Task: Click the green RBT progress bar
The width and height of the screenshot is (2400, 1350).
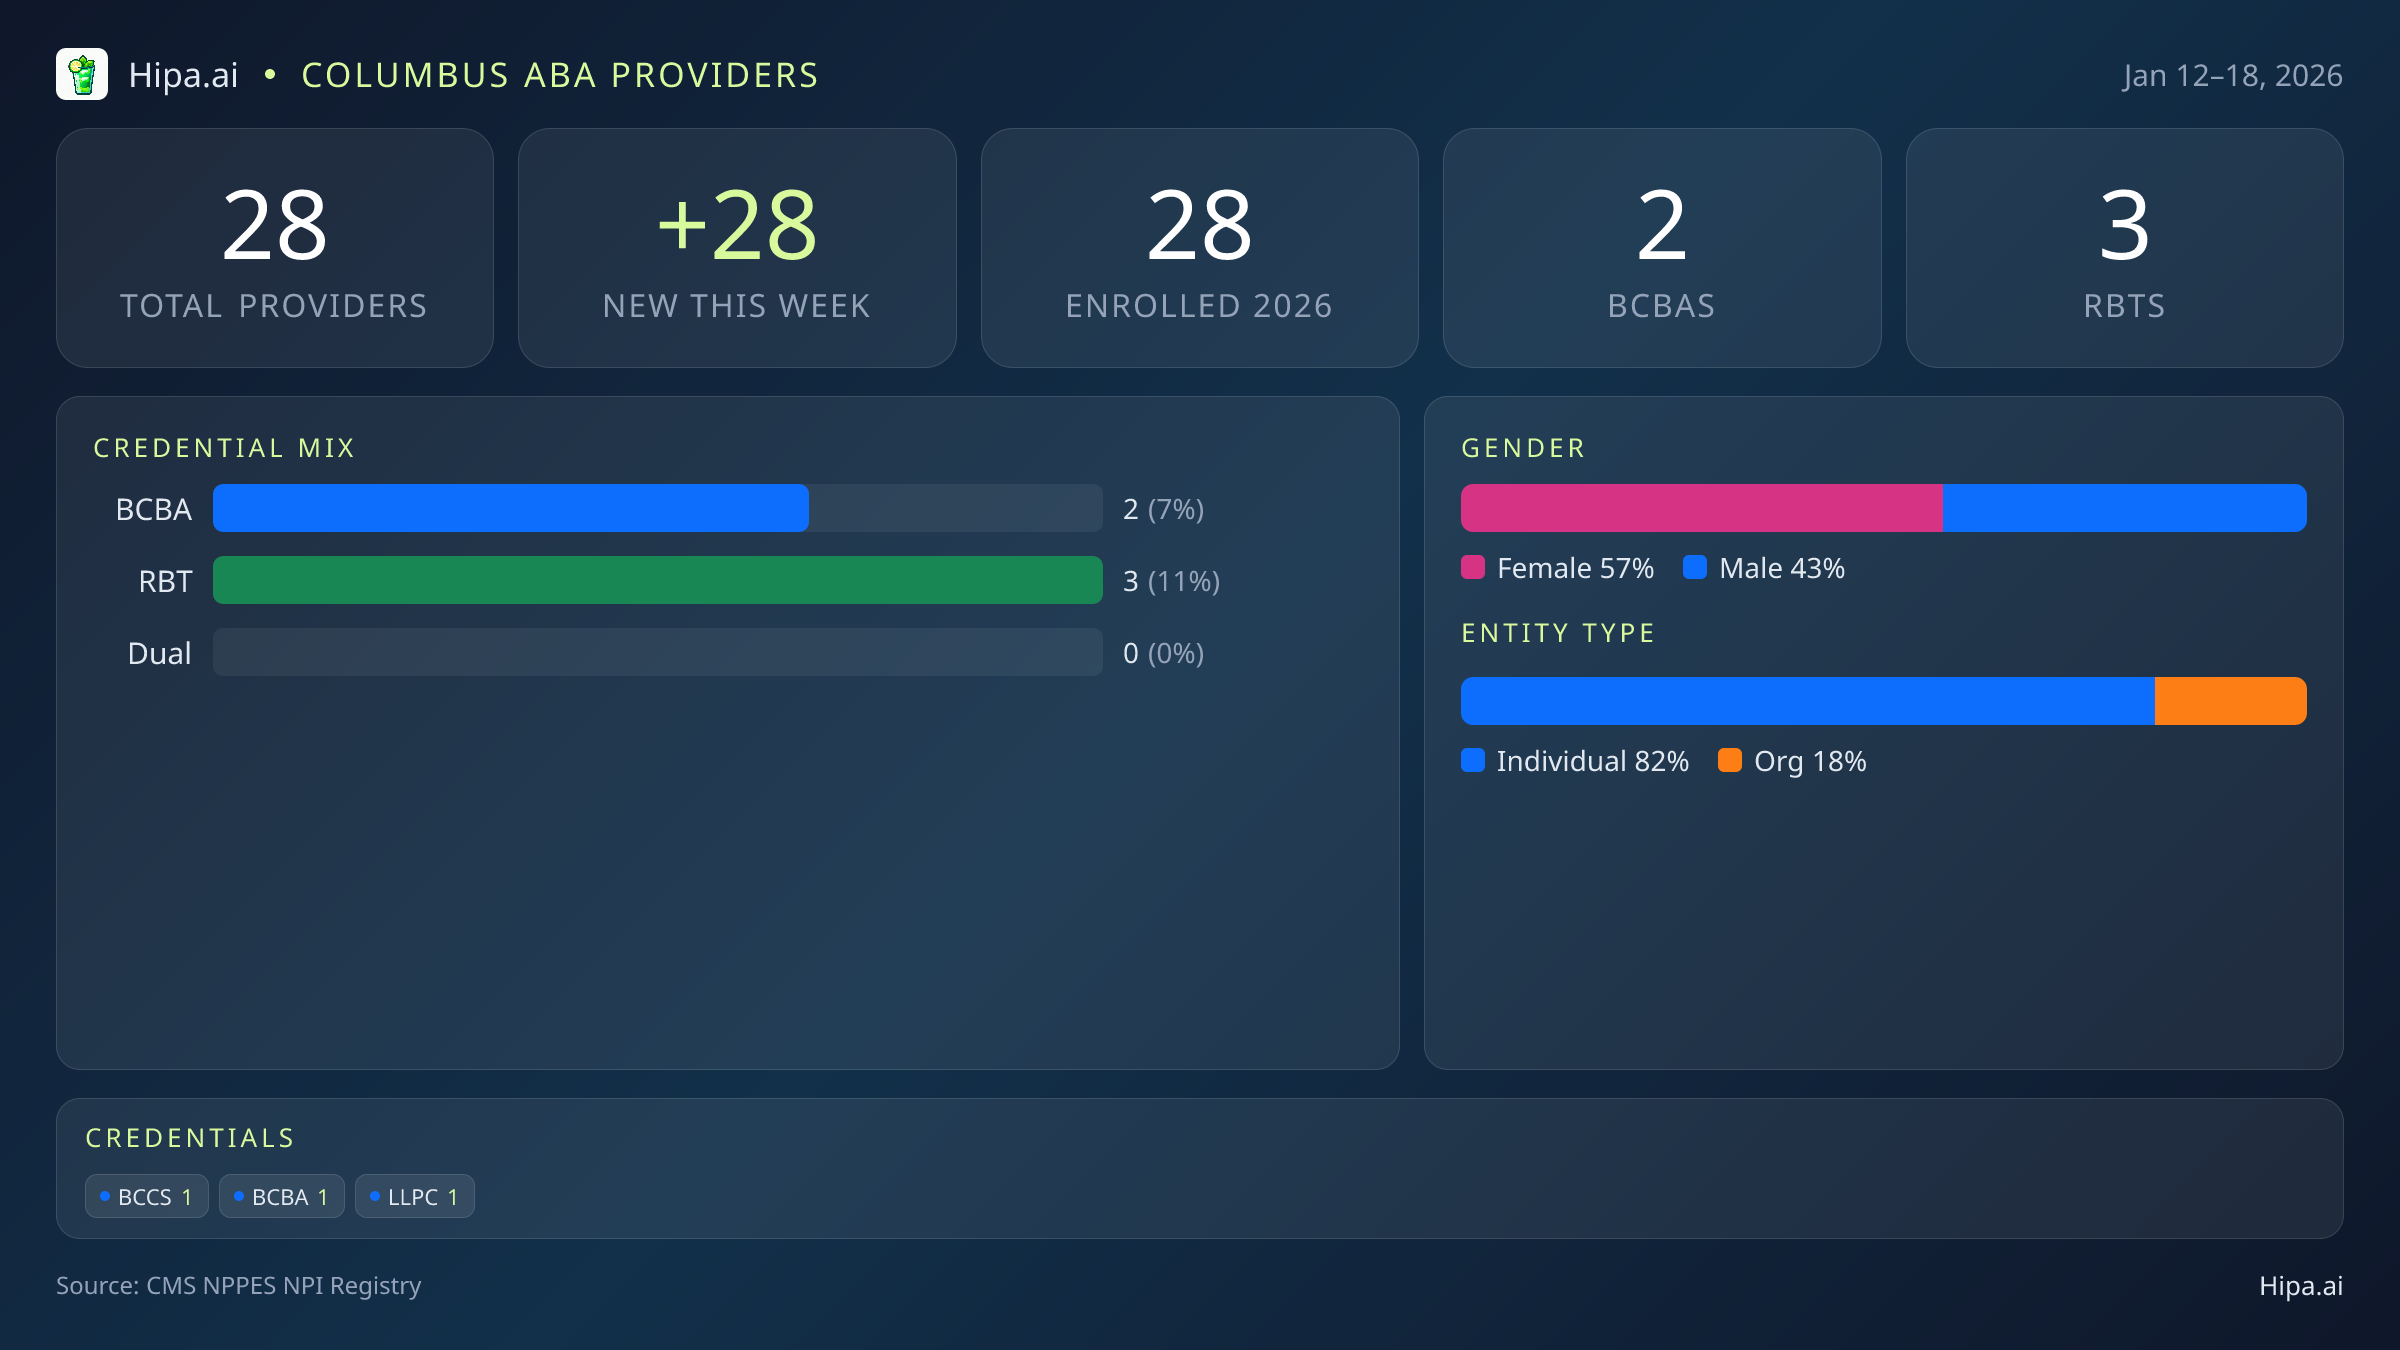Action: point(656,580)
